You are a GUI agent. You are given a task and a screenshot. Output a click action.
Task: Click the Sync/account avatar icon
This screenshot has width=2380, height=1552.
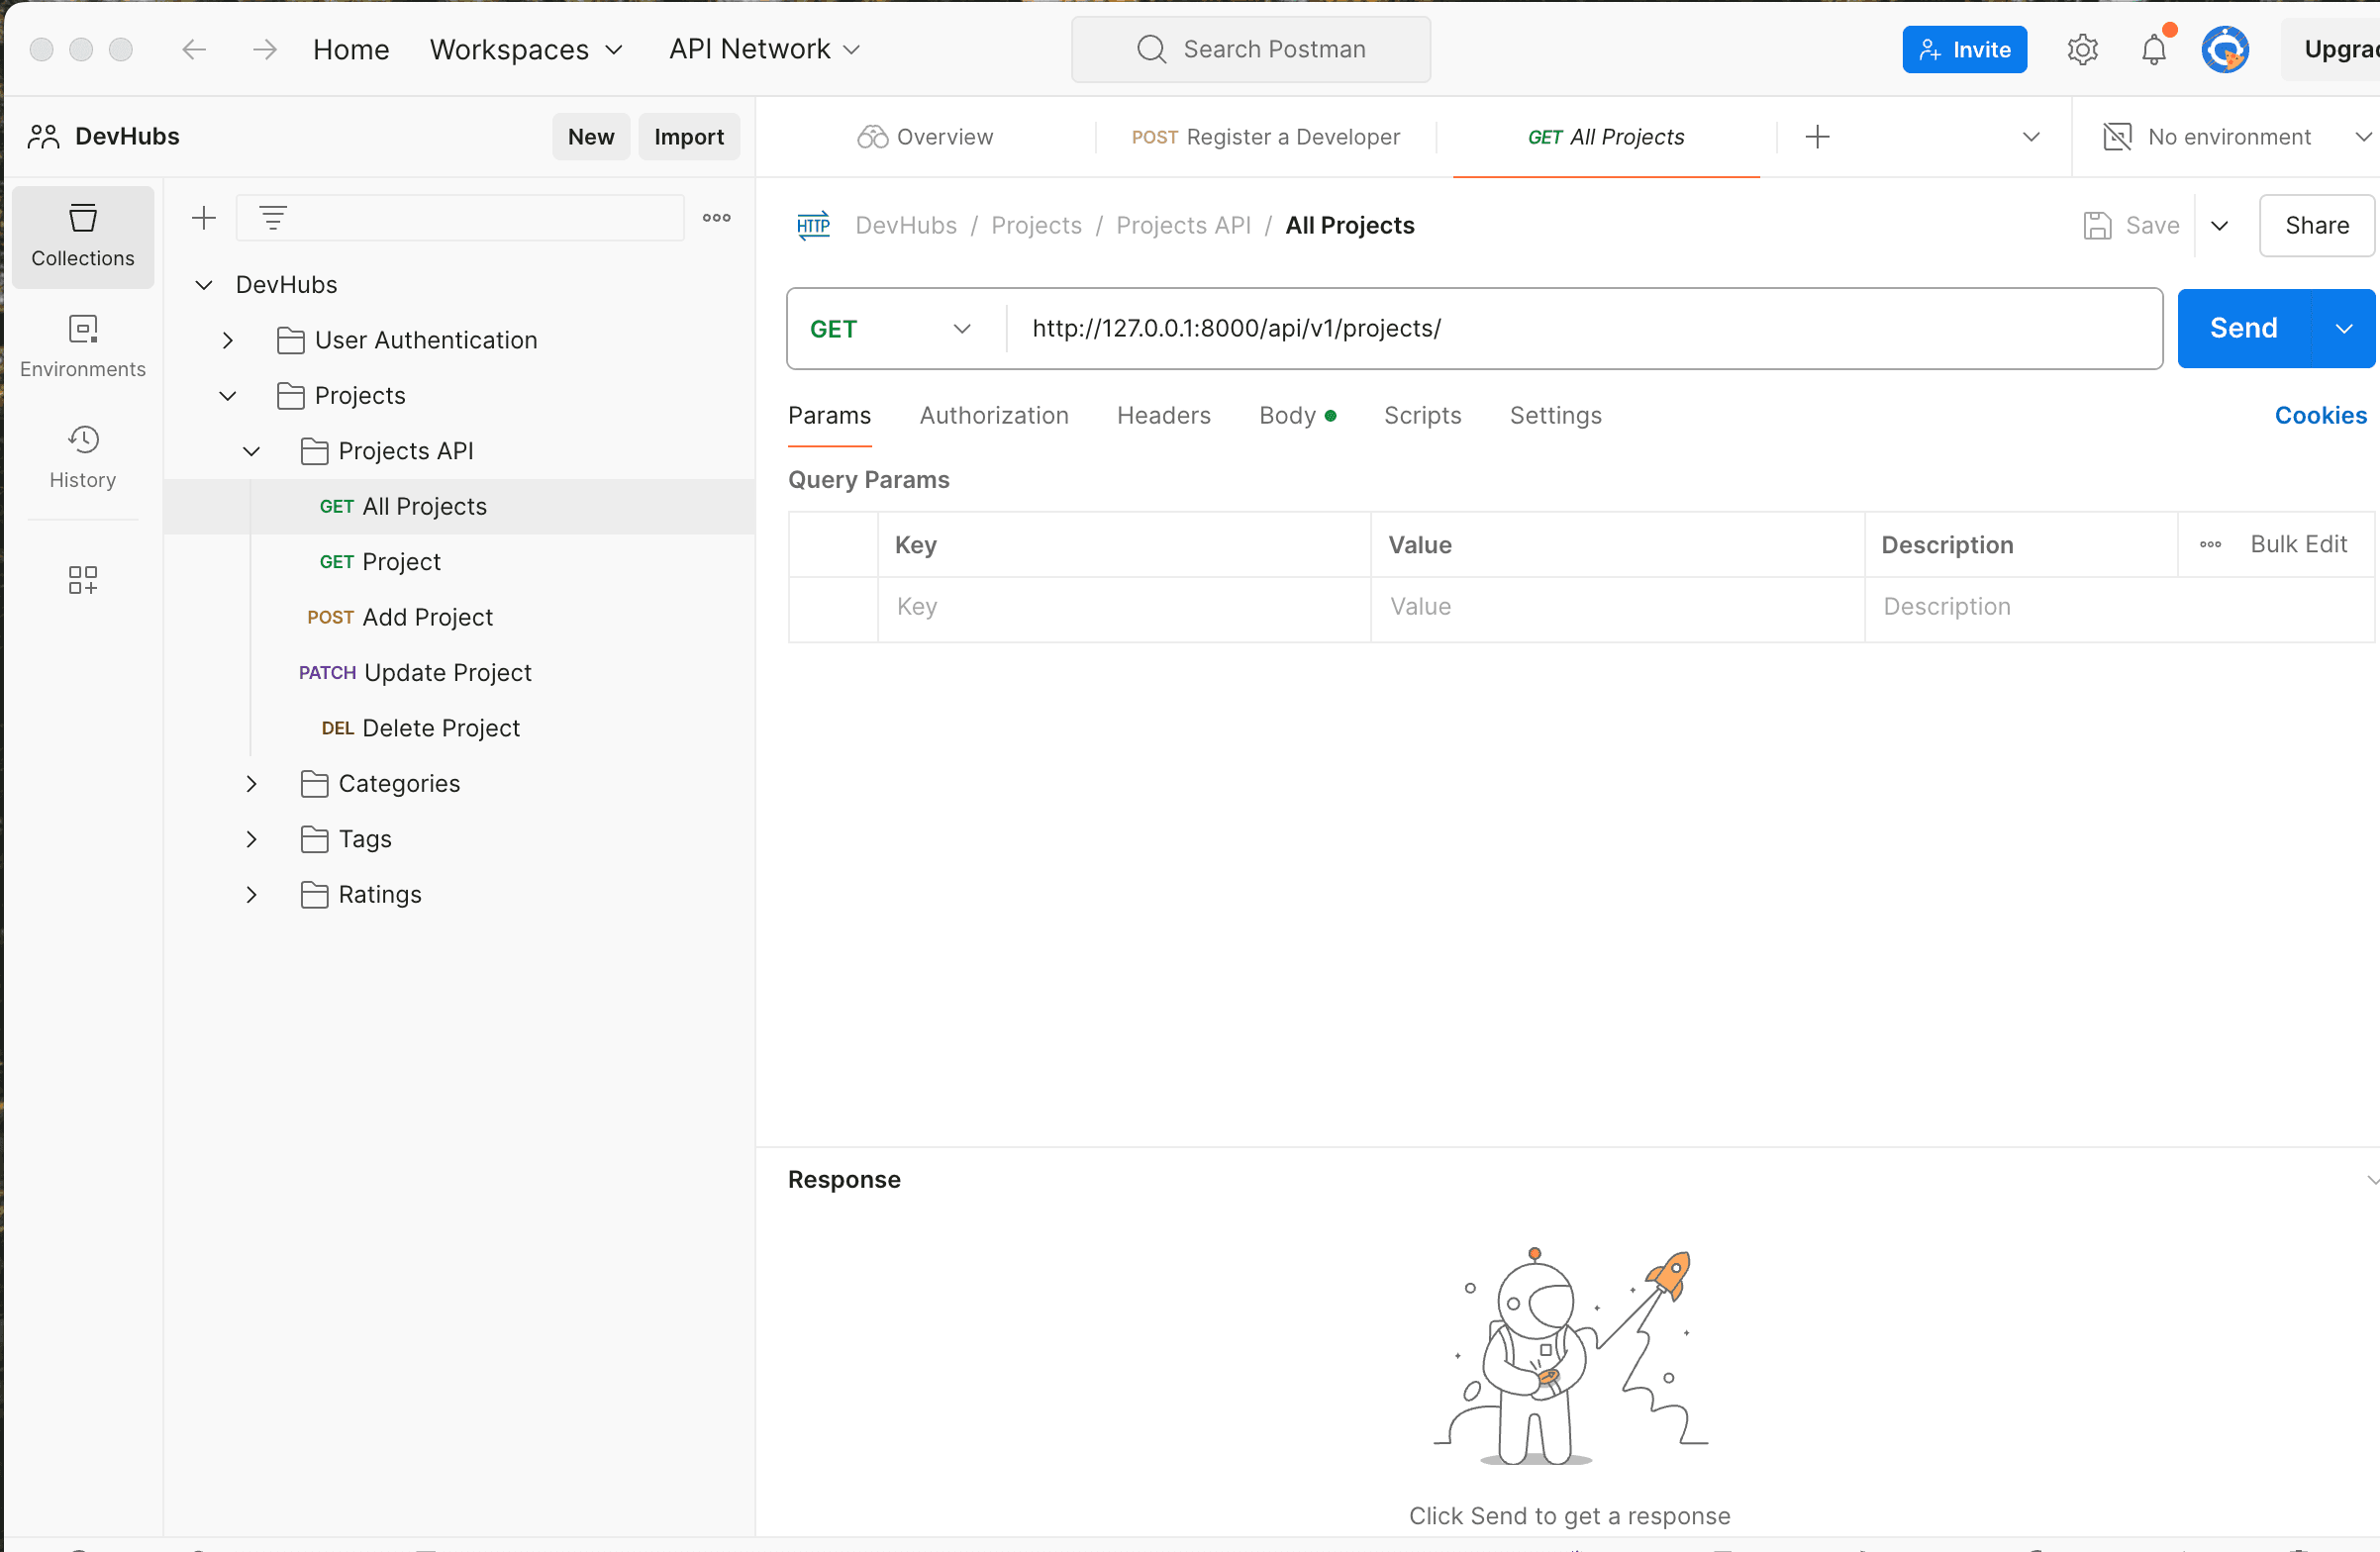[2221, 48]
